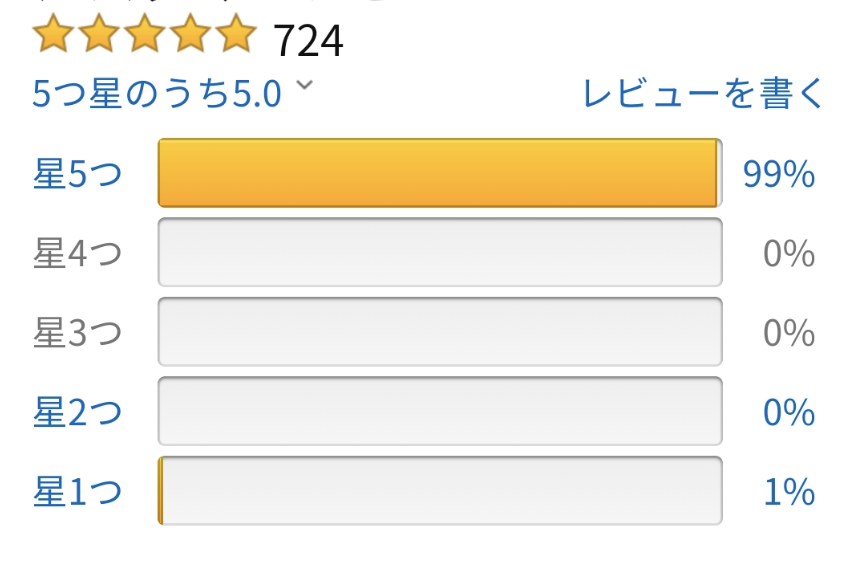Click the fifth gold star icon
This screenshot has height=566, width=864.
click(x=236, y=34)
